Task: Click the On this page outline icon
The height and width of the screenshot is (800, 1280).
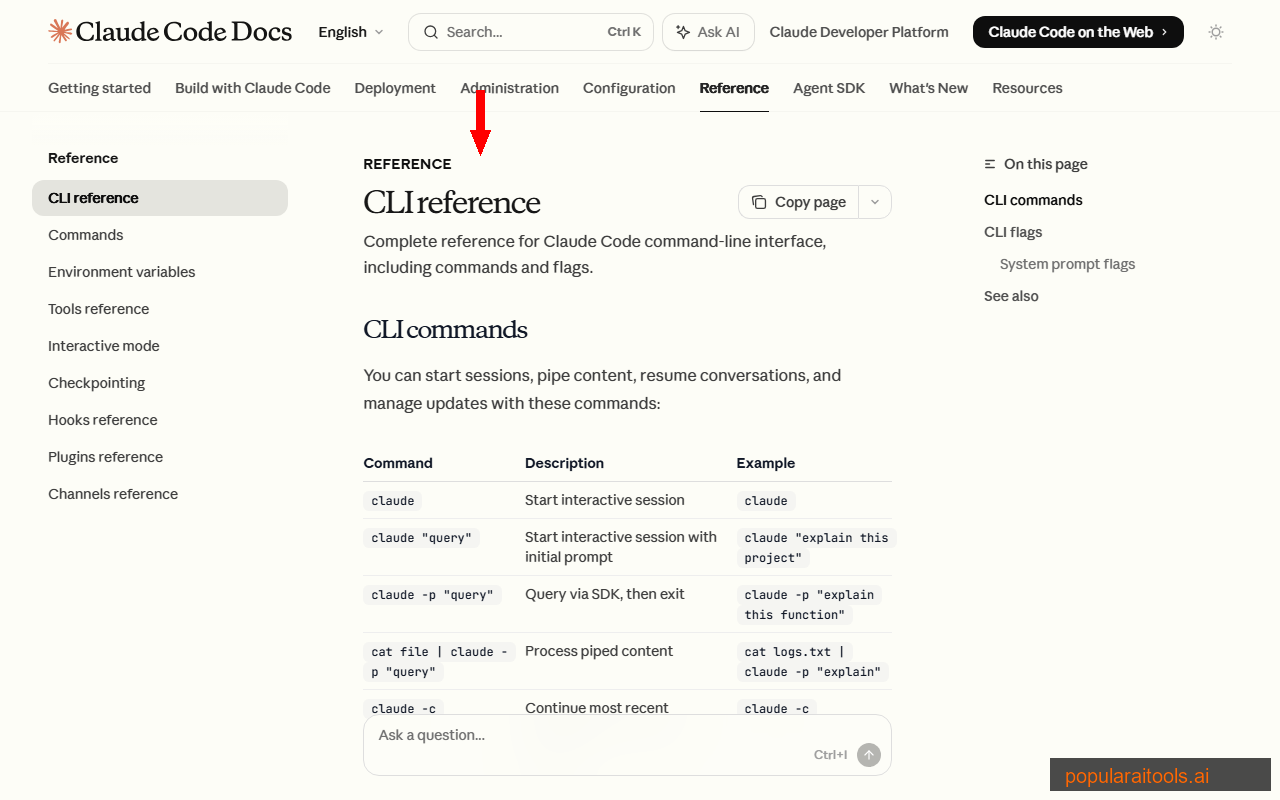Action: click(x=989, y=163)
